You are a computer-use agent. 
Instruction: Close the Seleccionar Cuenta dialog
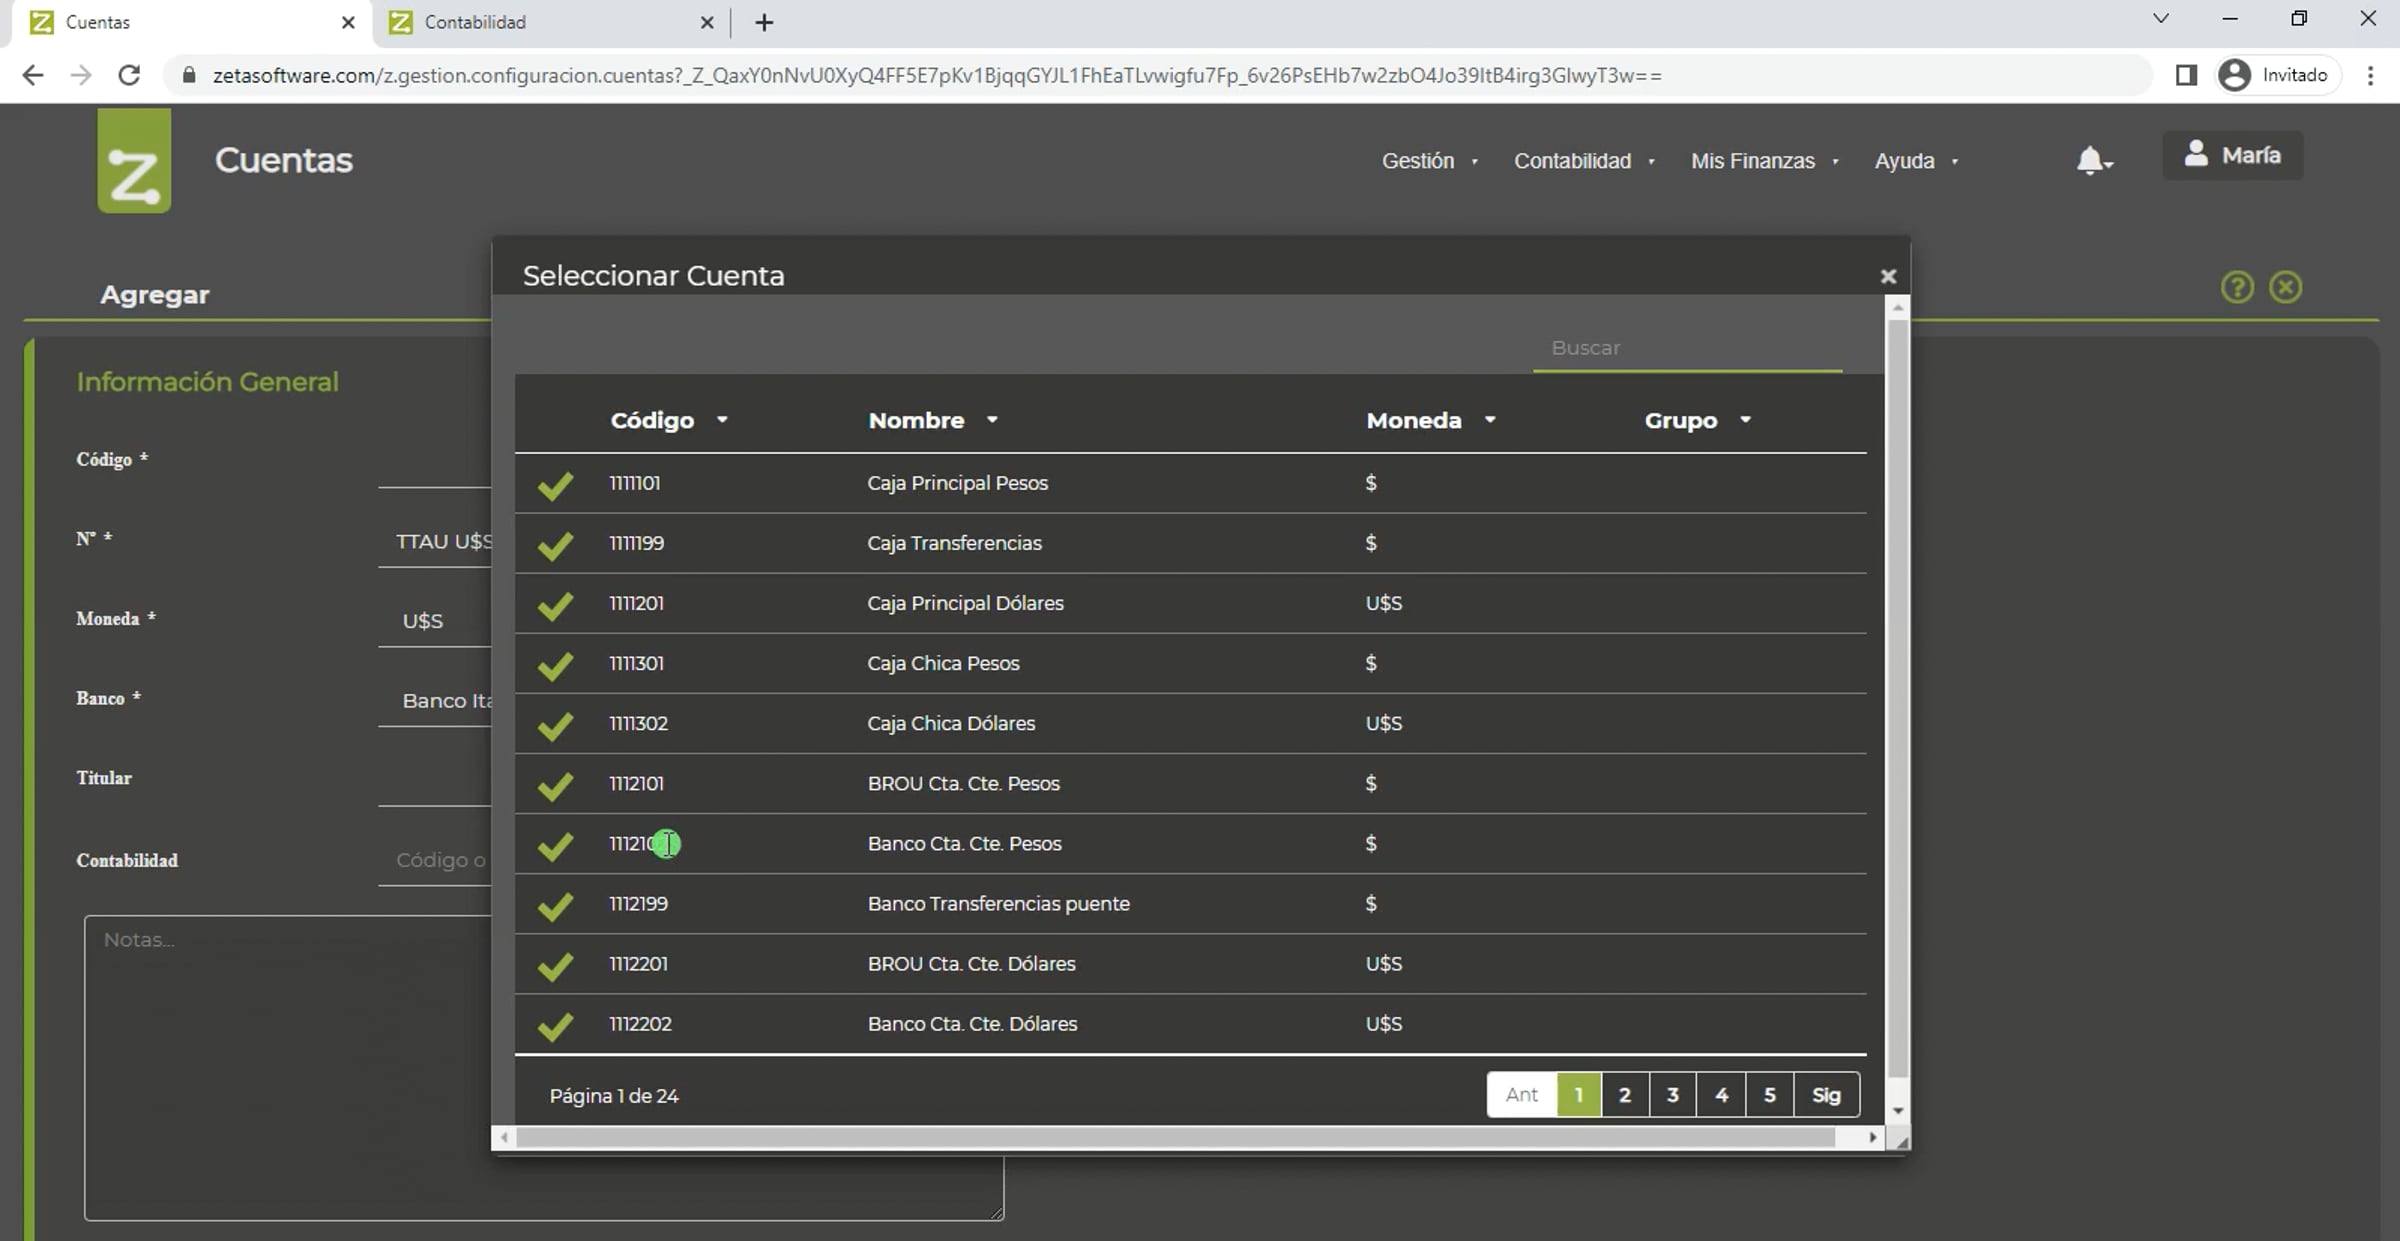point(1888,276)
